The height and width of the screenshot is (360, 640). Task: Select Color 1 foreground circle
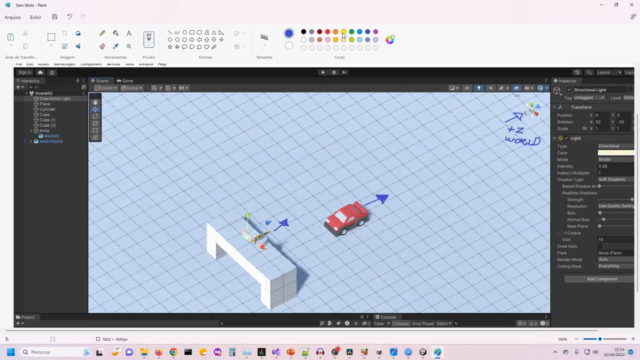(289, 33)
